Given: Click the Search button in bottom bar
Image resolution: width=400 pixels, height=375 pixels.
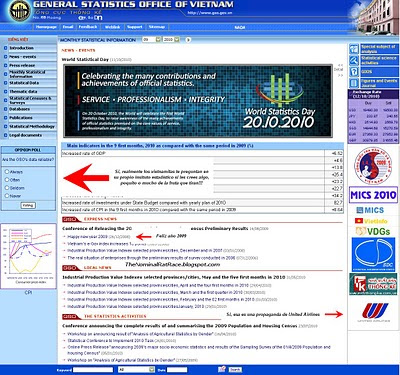Looking at the screenshot, I should [x=235, y=369].
